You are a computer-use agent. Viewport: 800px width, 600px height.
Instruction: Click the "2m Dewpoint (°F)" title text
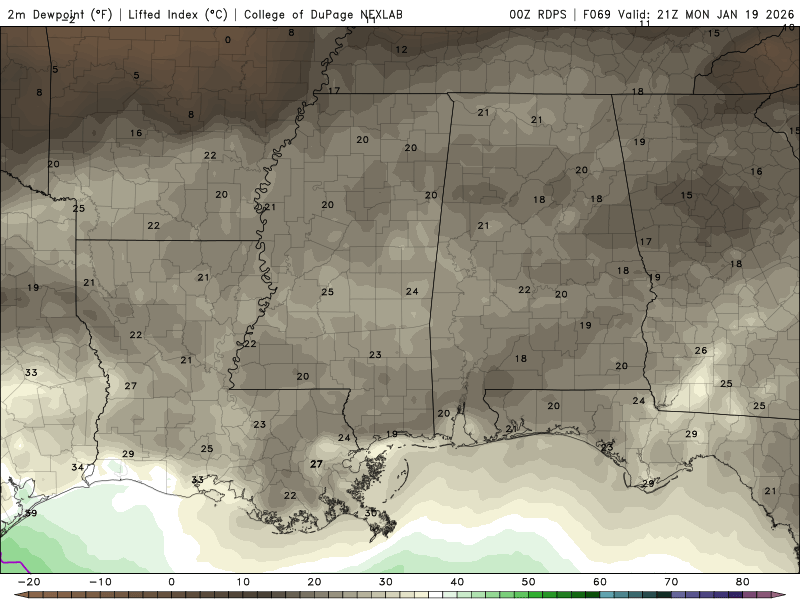[x=59, y=15]
